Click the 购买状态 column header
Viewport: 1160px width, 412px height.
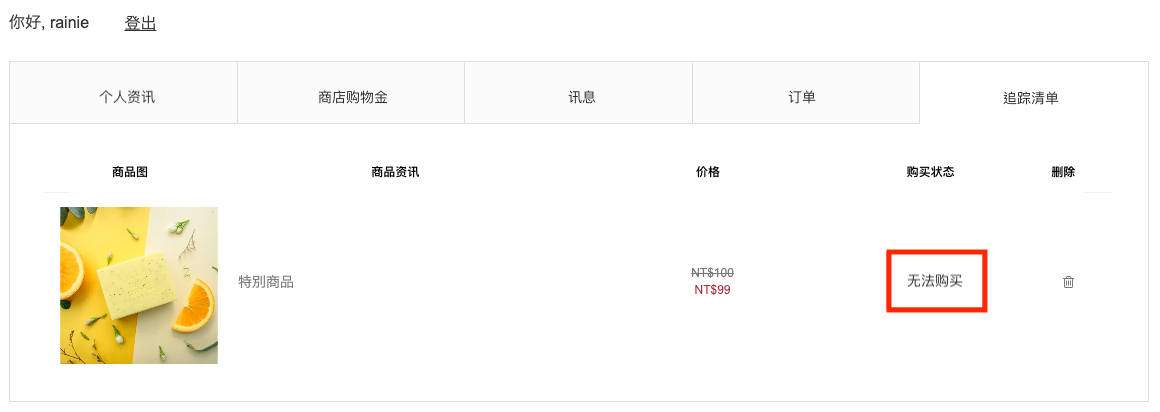(930, 172)
